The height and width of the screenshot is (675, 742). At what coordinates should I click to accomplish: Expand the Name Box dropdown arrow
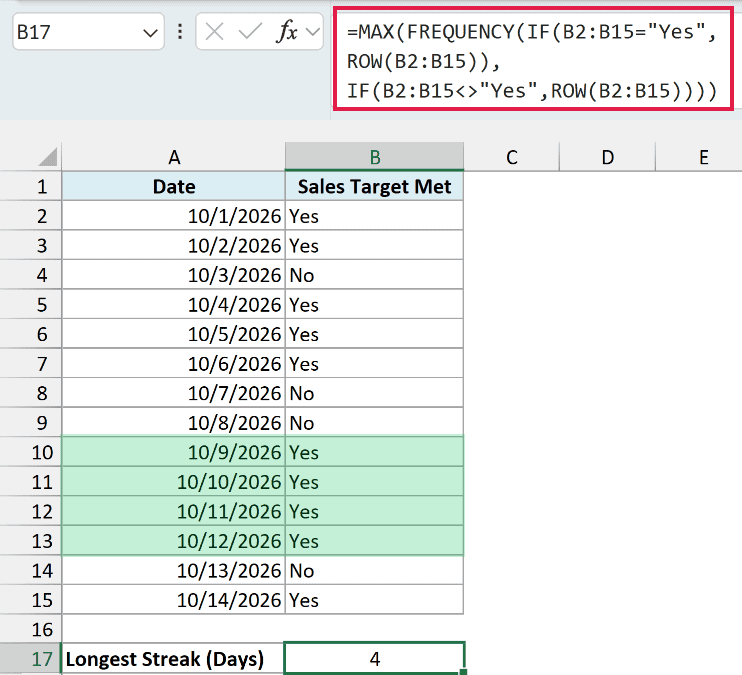150,33
